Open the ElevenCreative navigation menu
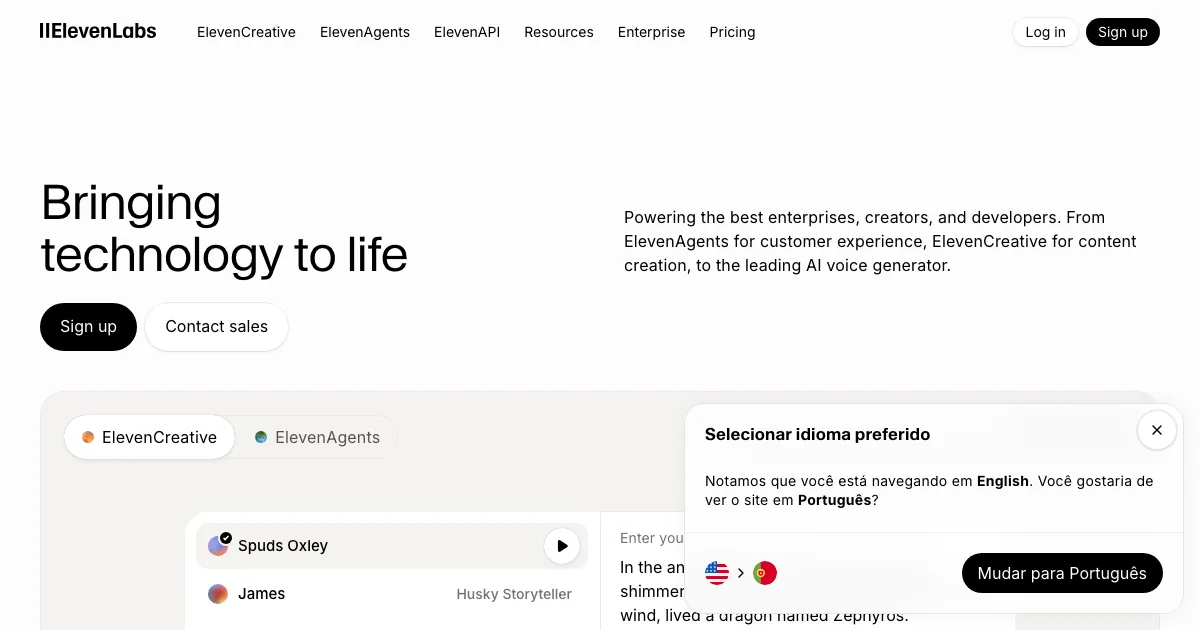This screenshot has width=1200, height=630. tap(246, 32)
